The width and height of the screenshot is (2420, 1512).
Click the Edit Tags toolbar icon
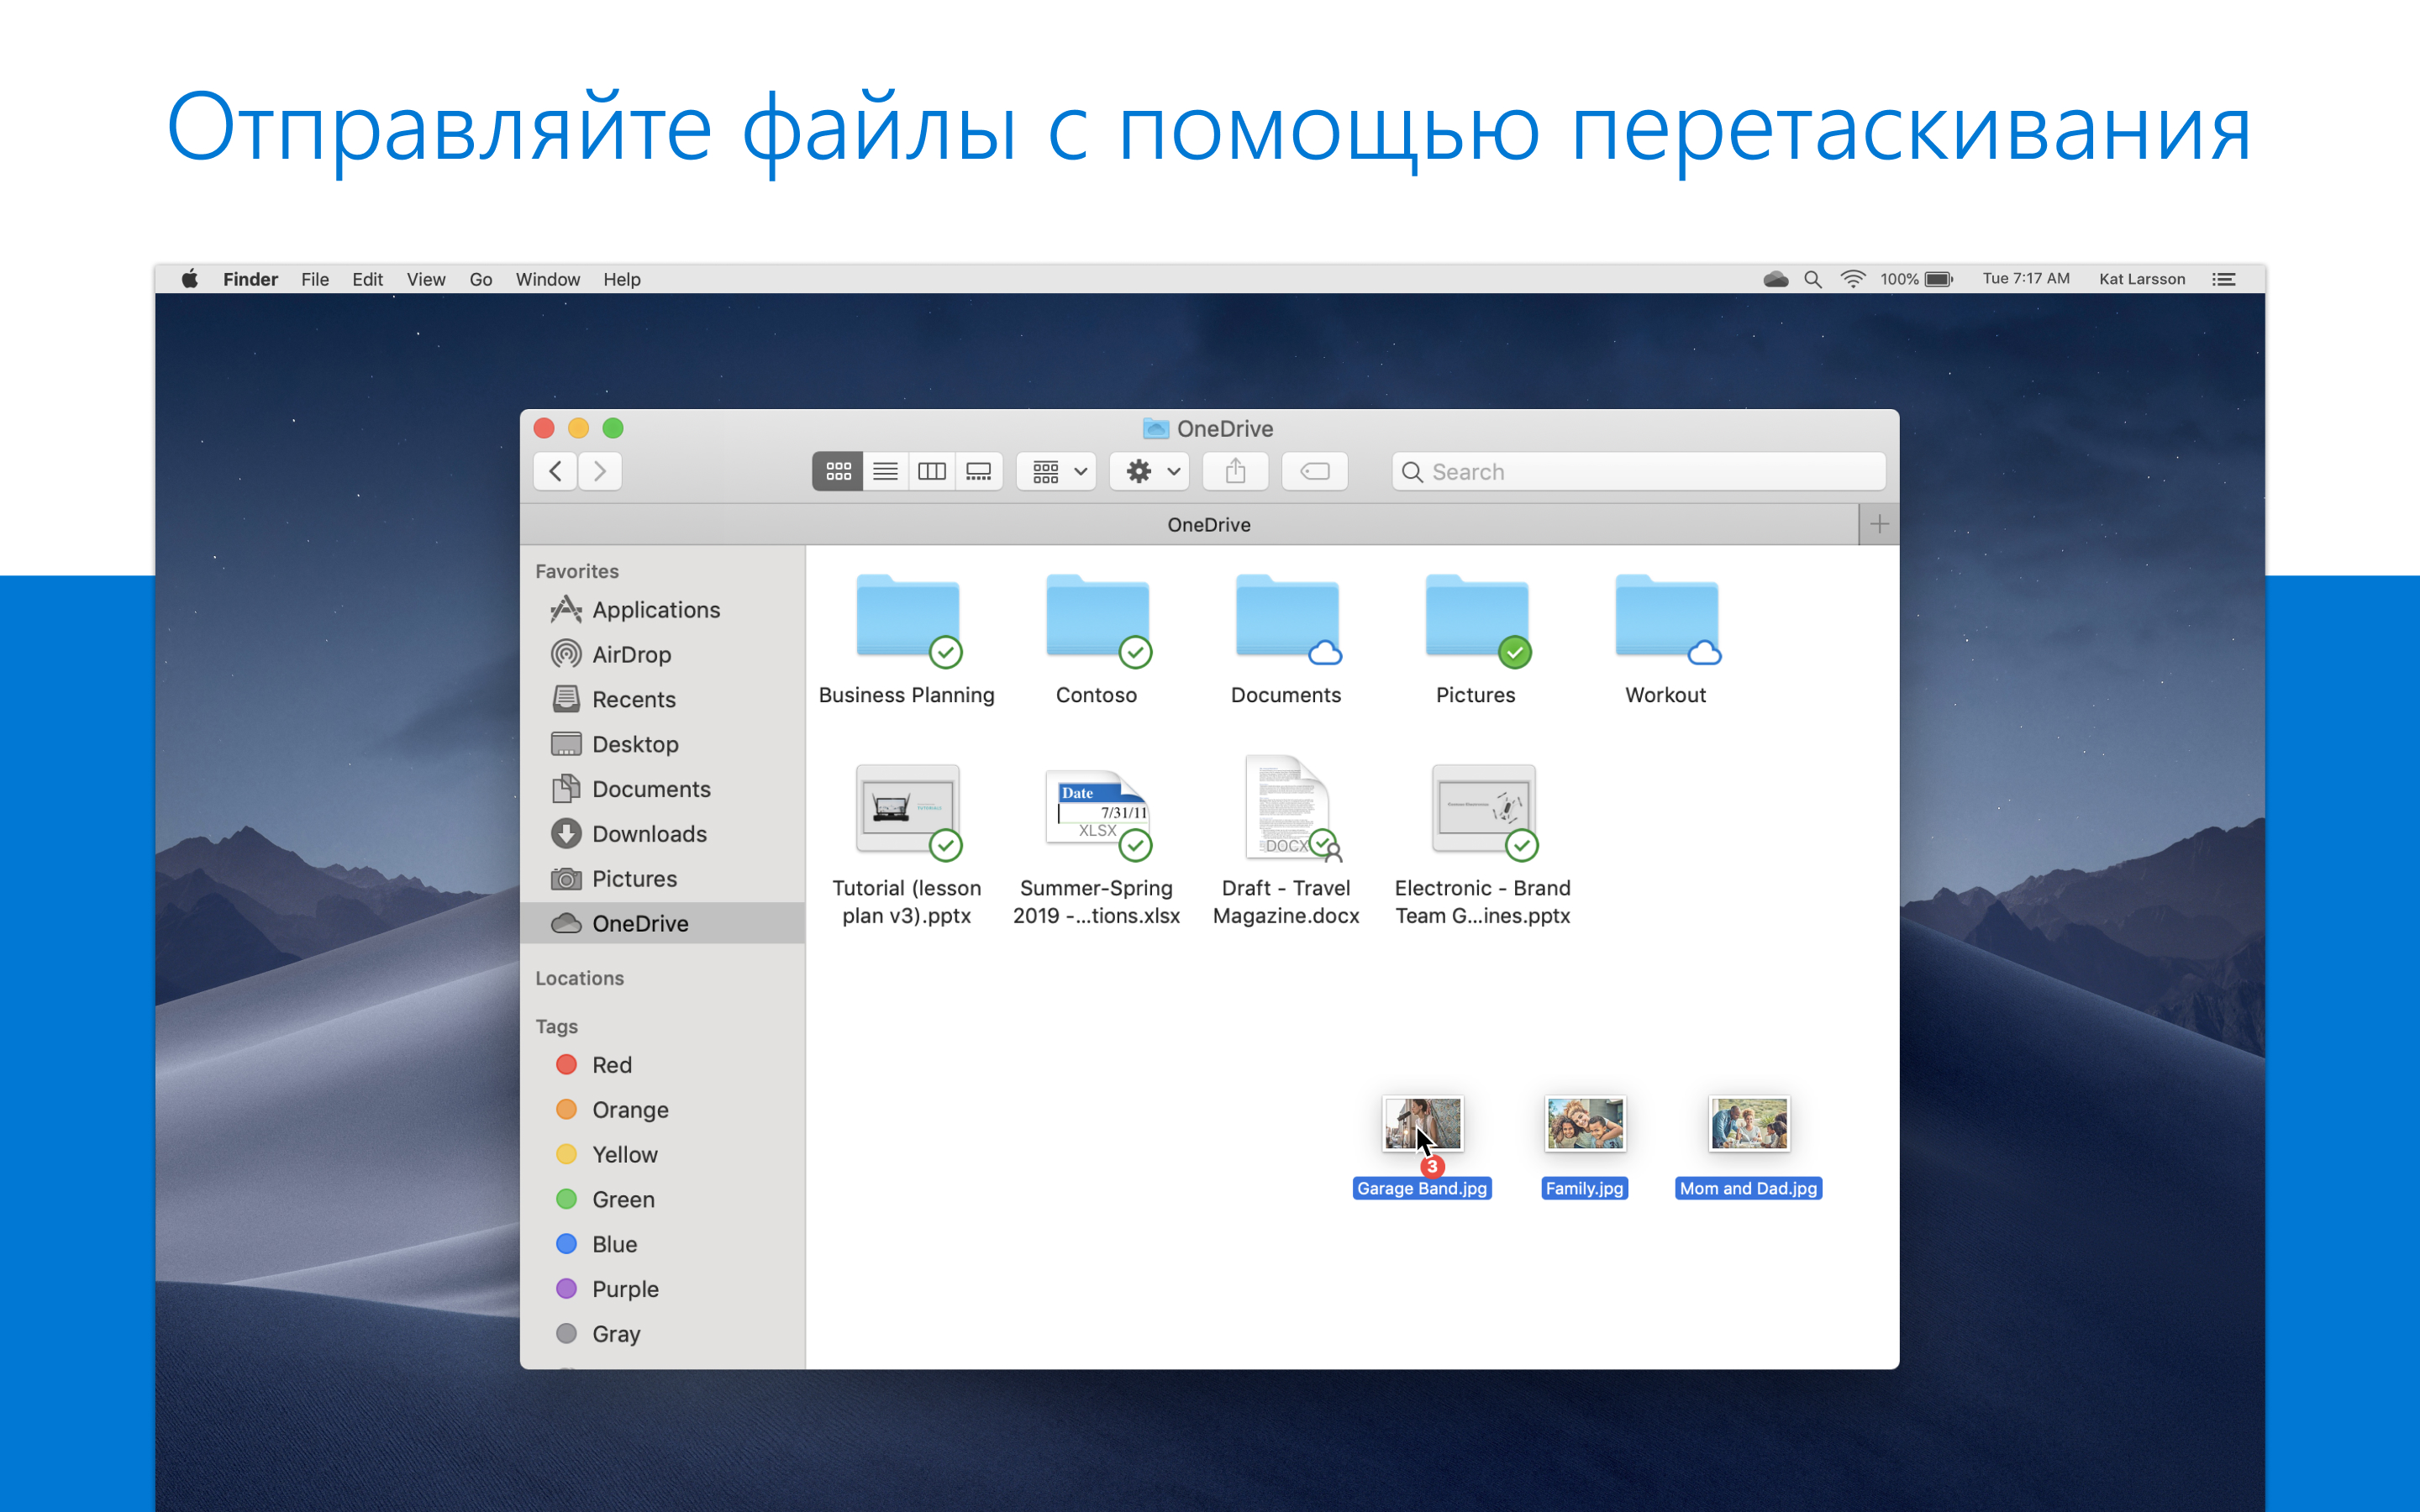1314,471
